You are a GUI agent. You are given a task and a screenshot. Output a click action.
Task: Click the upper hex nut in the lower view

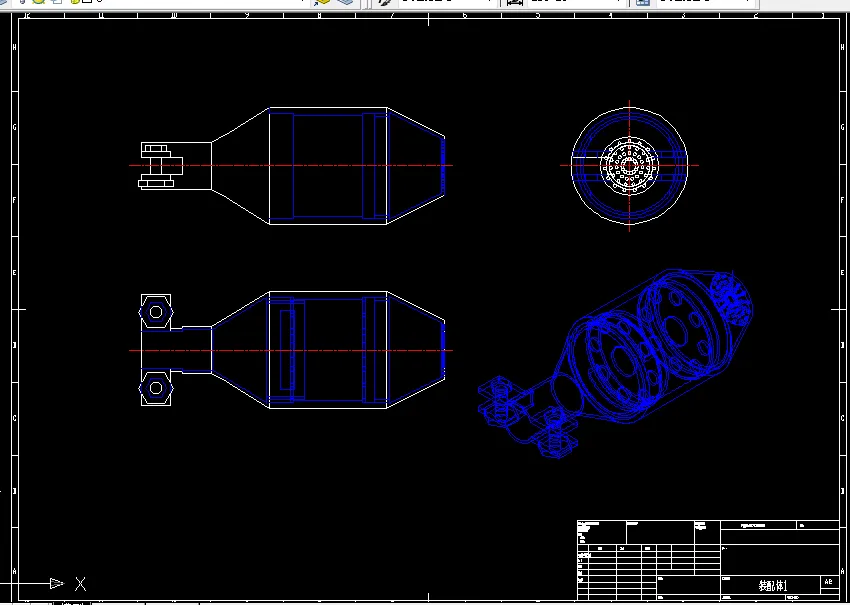pos(156,312)
